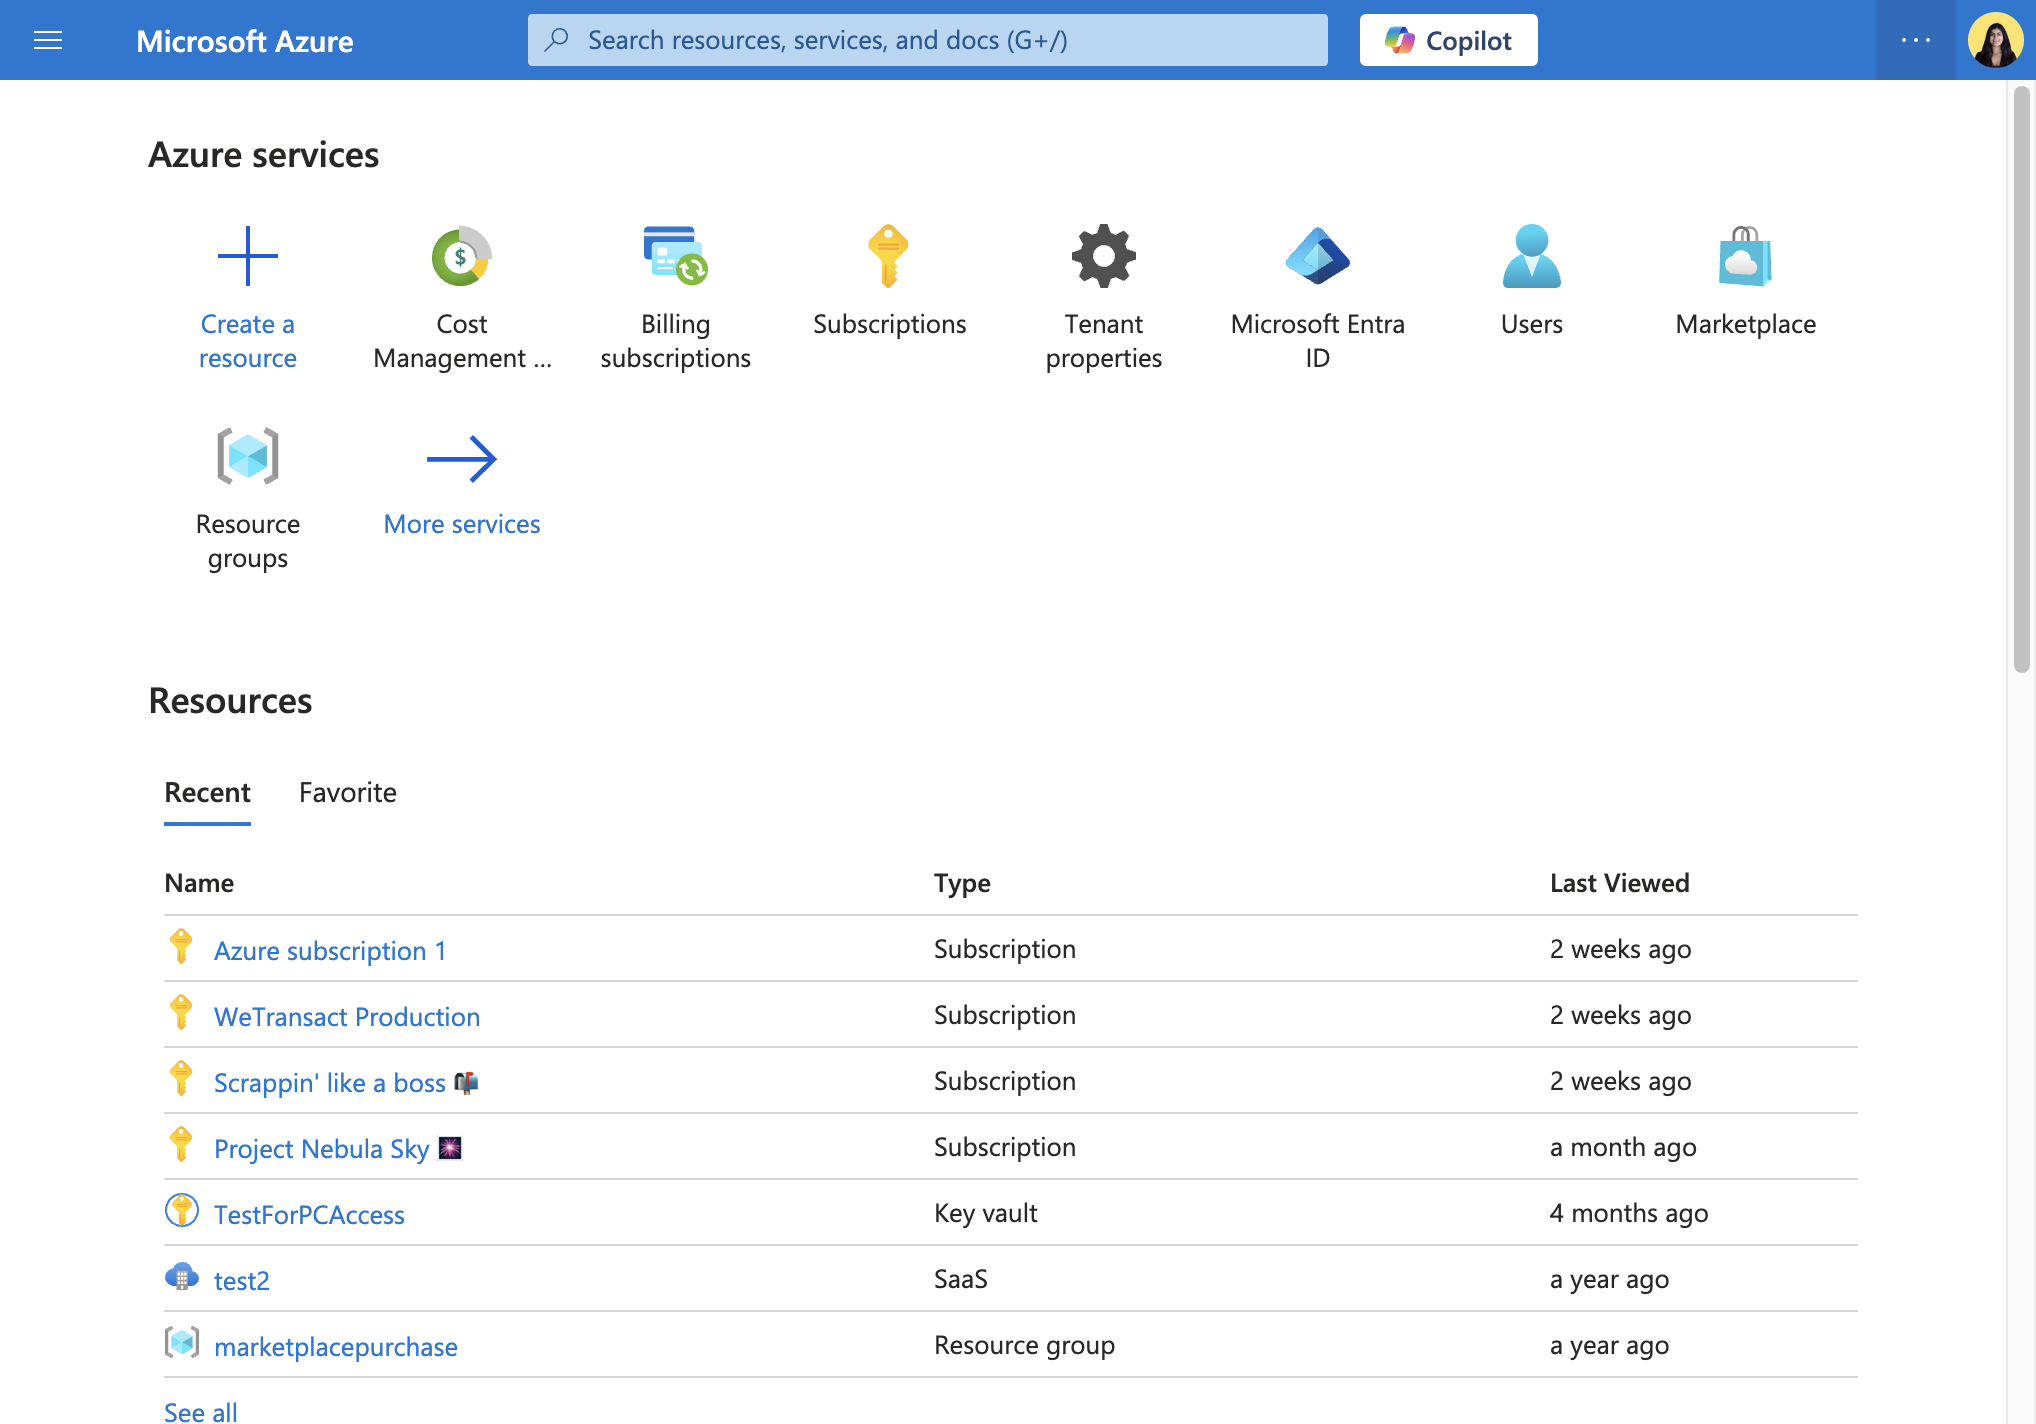Click the user avatar profile picture
The width and height of the screenshot is (2036, 1424).
[x=1996, y=40]
